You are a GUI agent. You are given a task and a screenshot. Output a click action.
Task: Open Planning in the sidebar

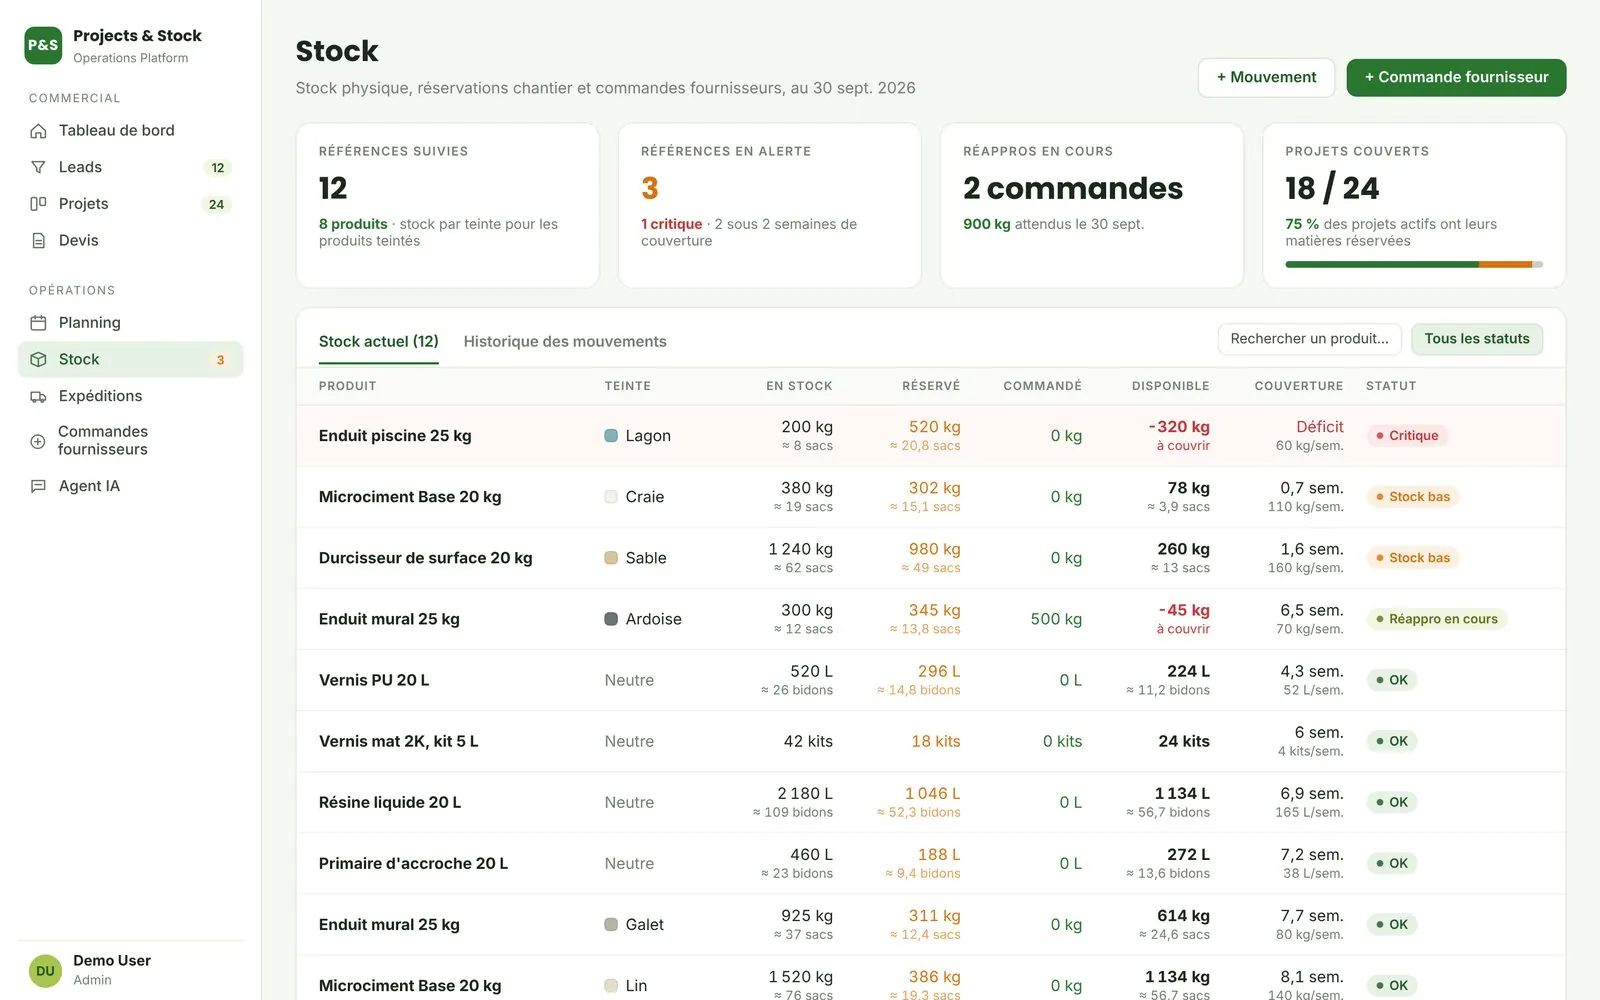click(130, 323)
